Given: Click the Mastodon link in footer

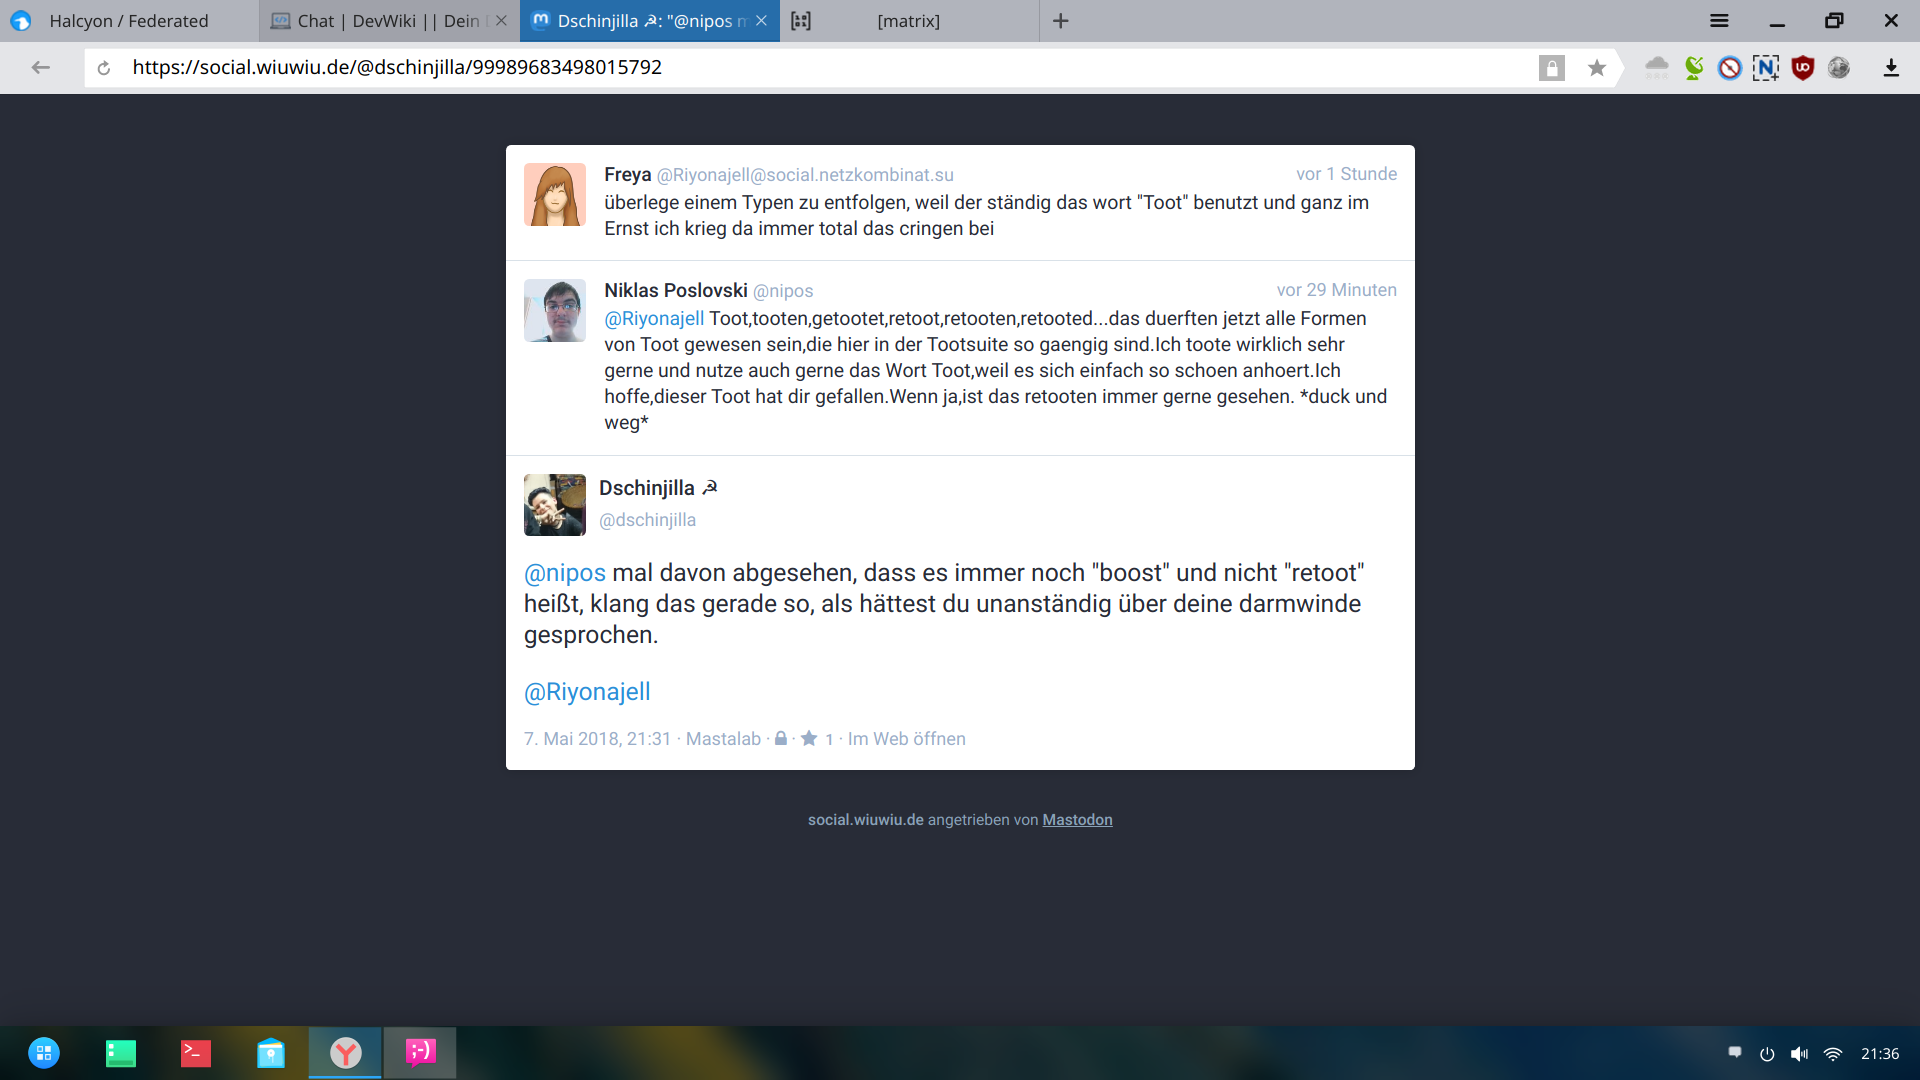Looking at the screenshot, I should click(1077, 820).
